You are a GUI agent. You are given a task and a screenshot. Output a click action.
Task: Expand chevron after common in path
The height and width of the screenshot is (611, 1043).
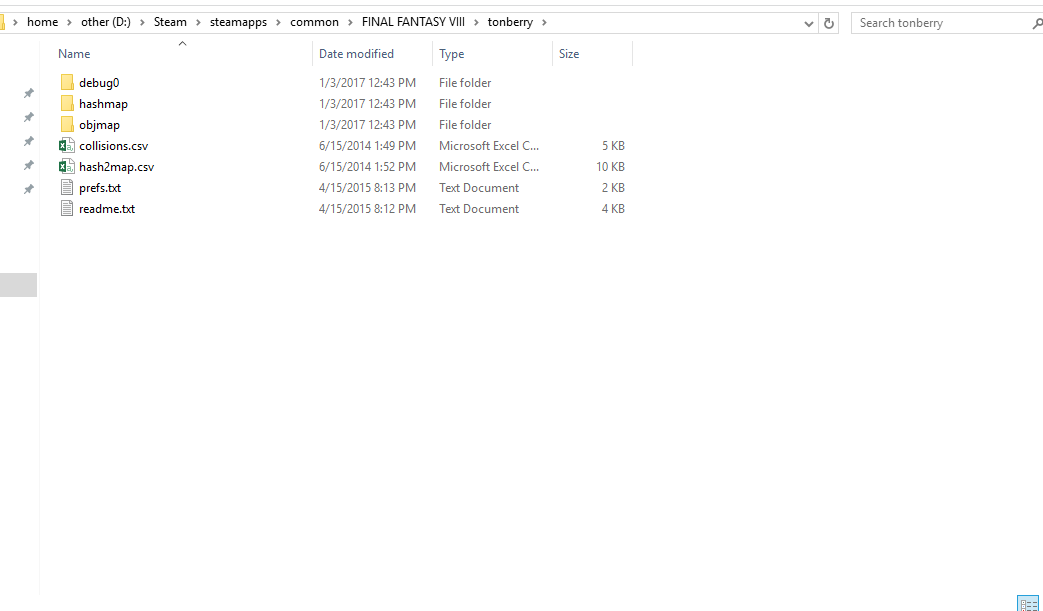(x=350, y=23)
